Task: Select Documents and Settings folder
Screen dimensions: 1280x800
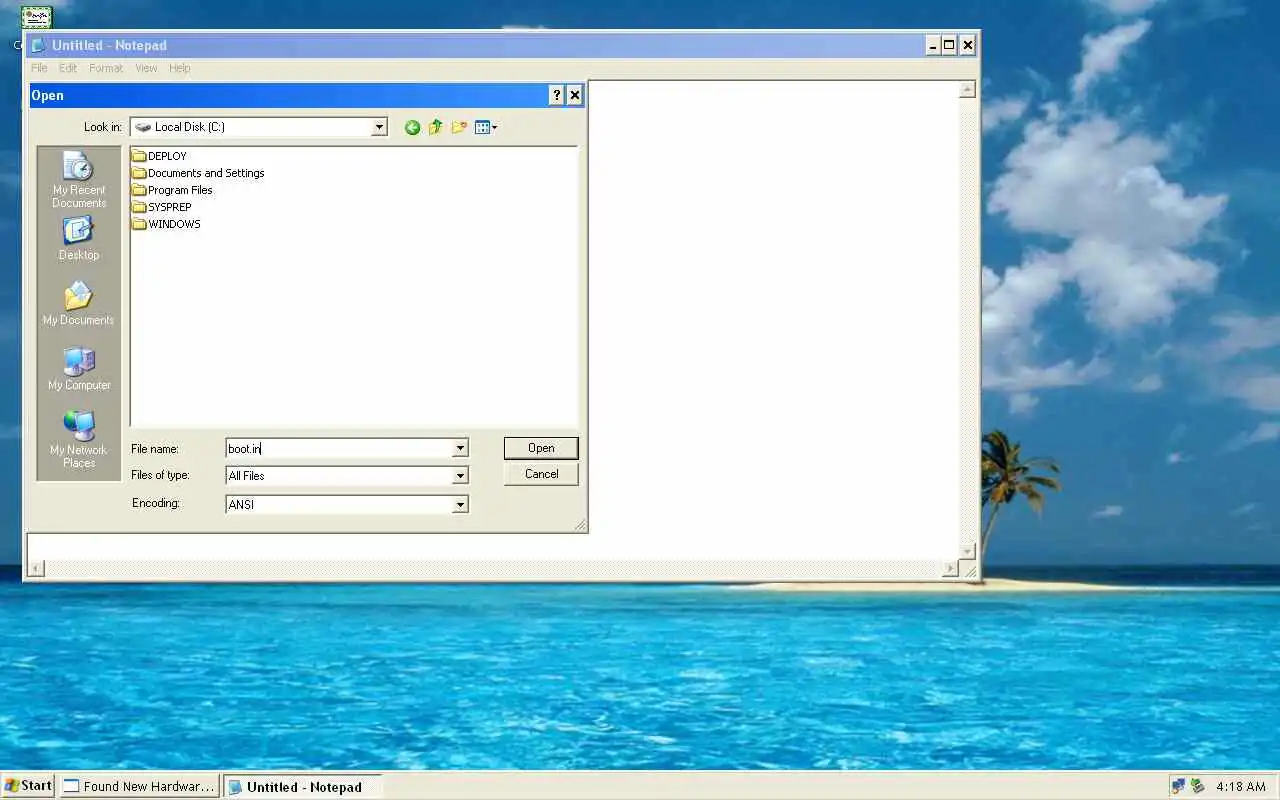Action: coord(198,173)
